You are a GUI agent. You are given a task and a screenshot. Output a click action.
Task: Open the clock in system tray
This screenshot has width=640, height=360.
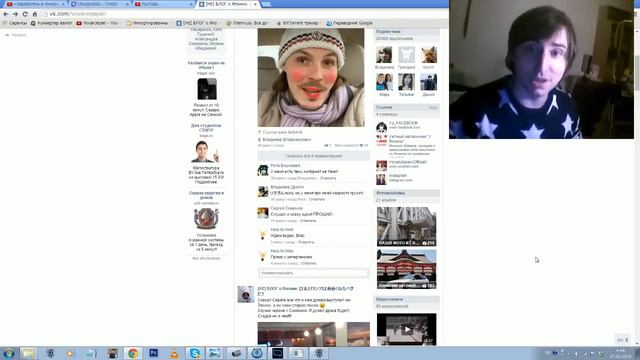tap(620, 353)
